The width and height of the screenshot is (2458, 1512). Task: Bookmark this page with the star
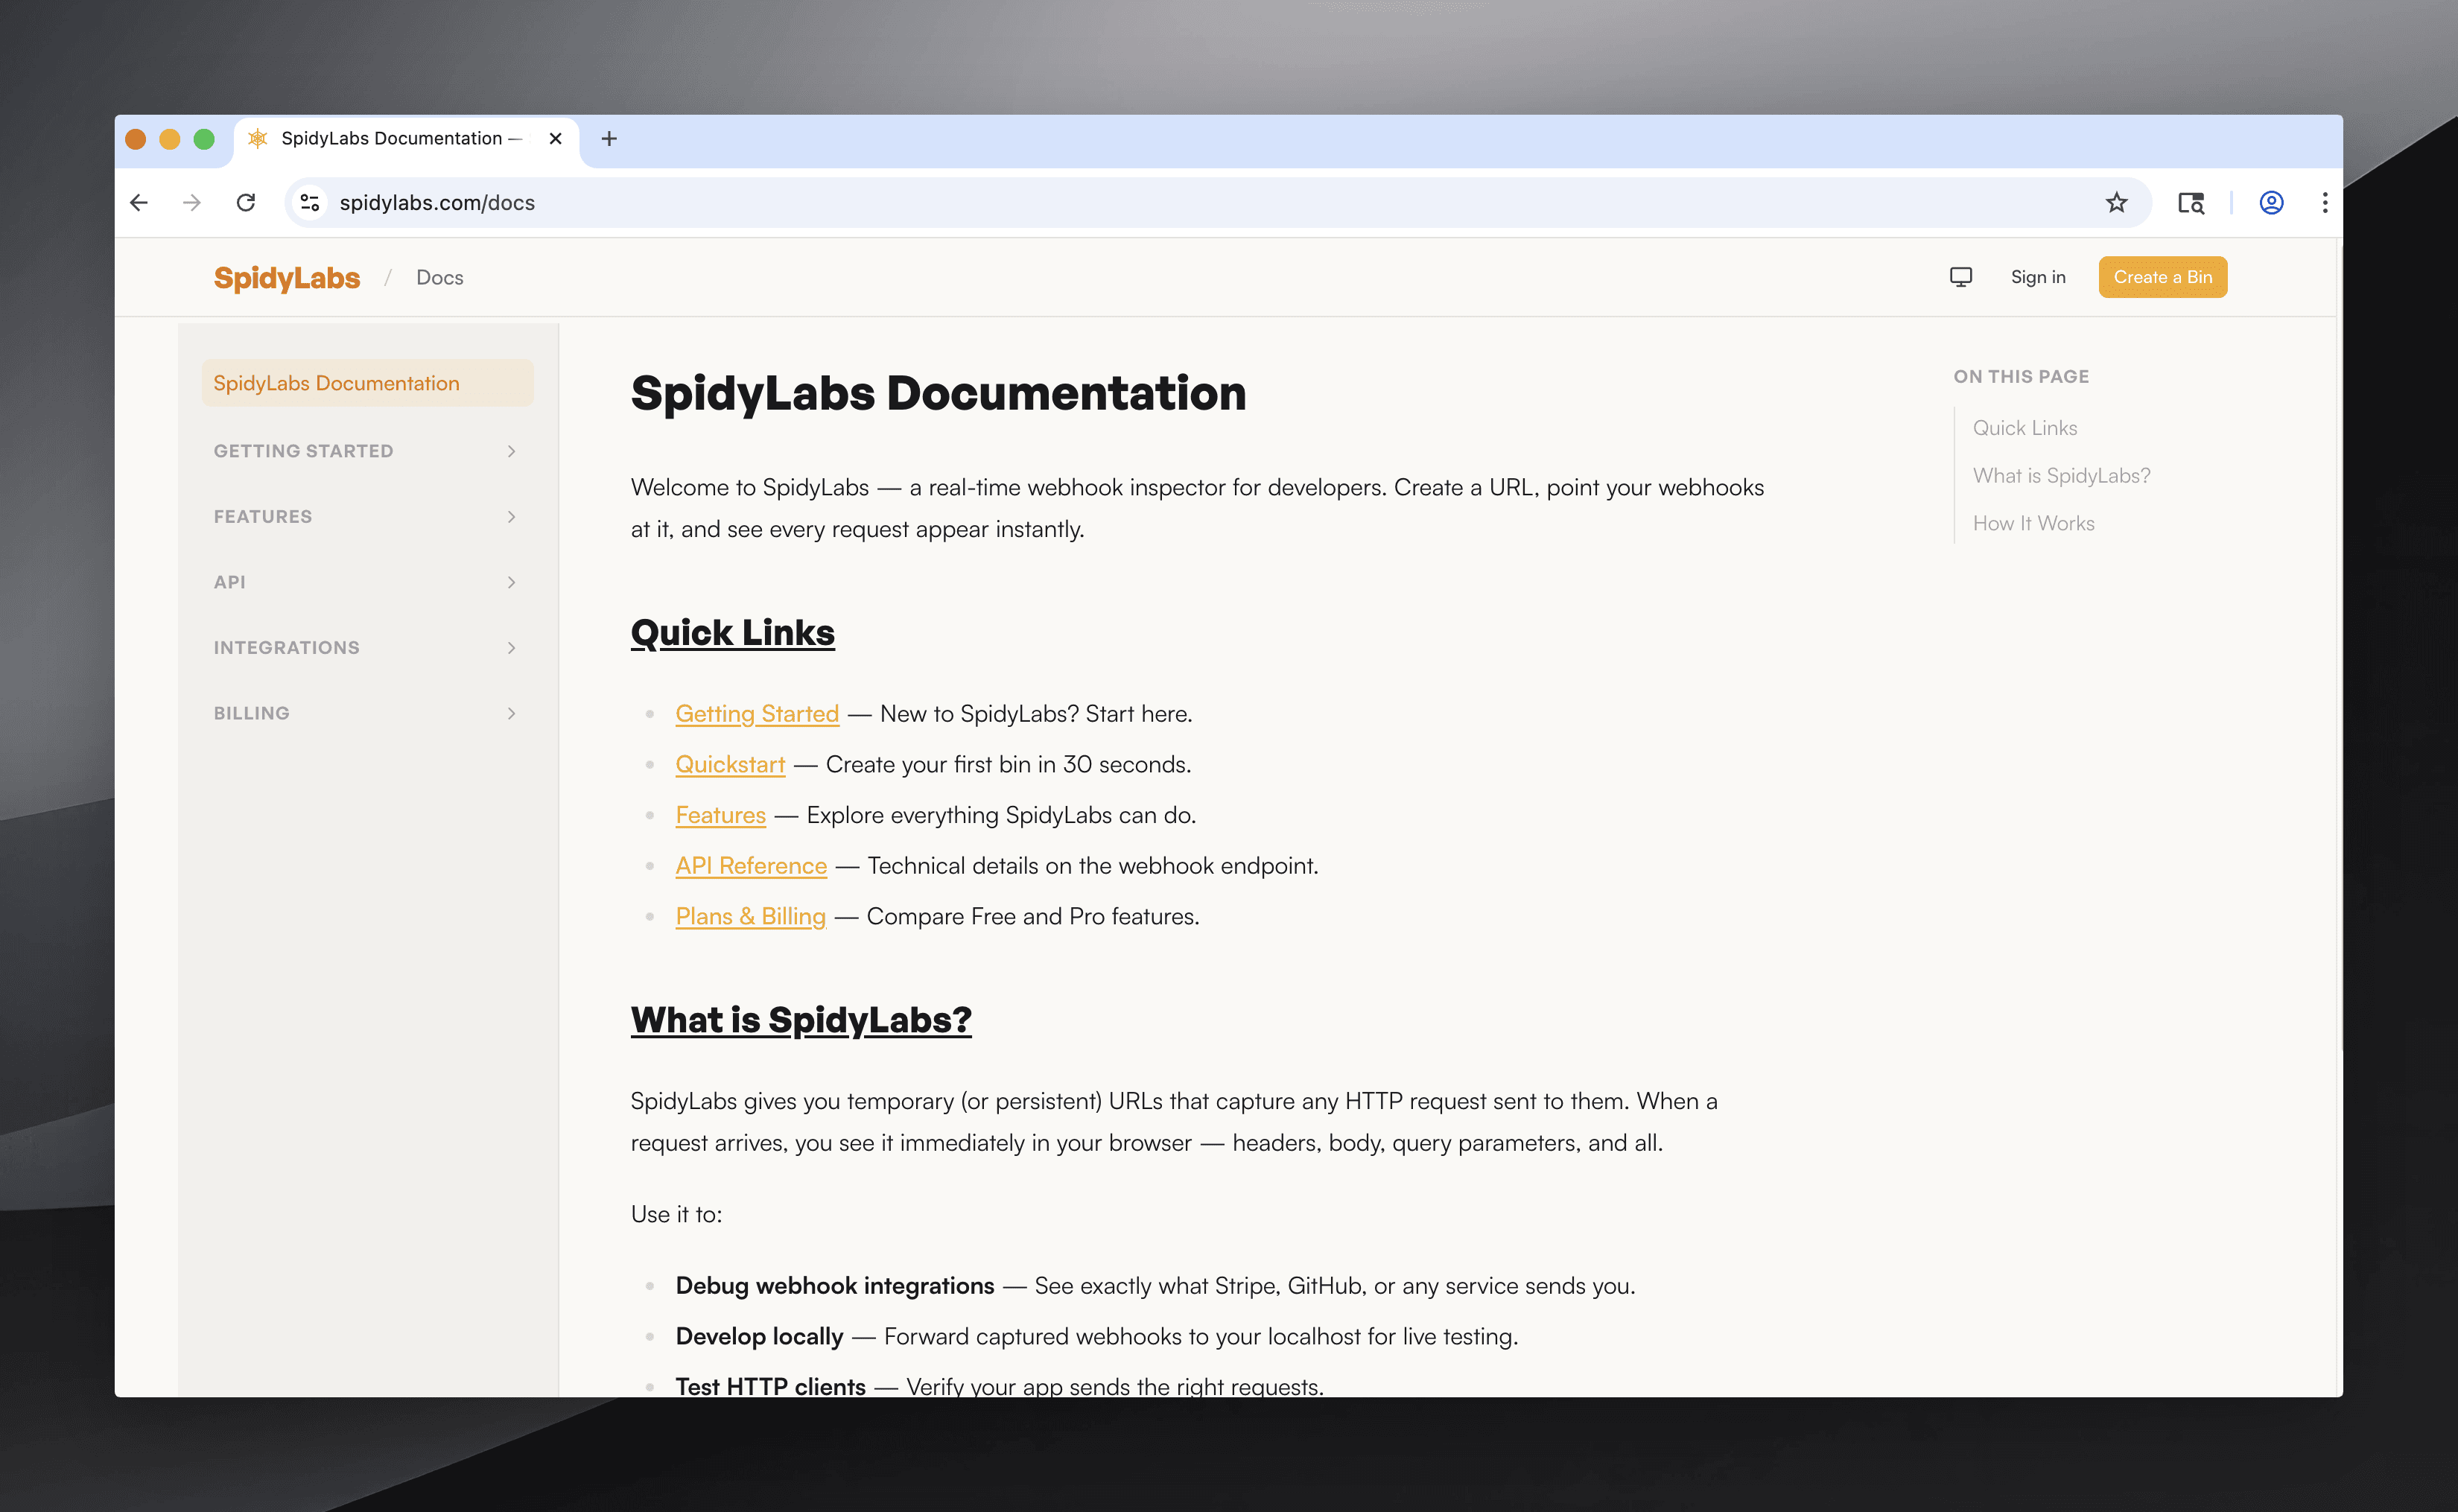click(x=2115, y=202)
